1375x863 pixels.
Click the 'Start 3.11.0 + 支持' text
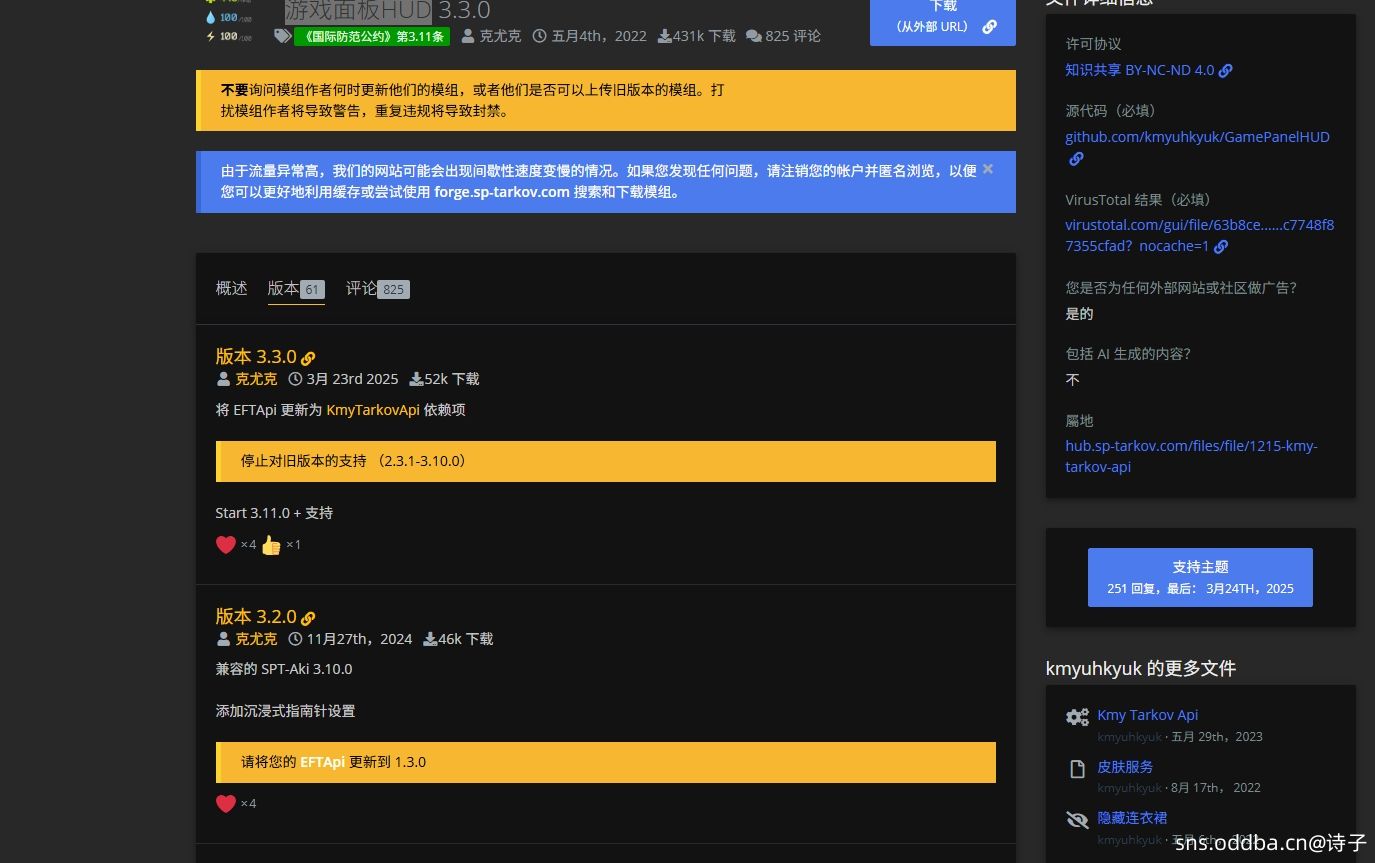274,513
